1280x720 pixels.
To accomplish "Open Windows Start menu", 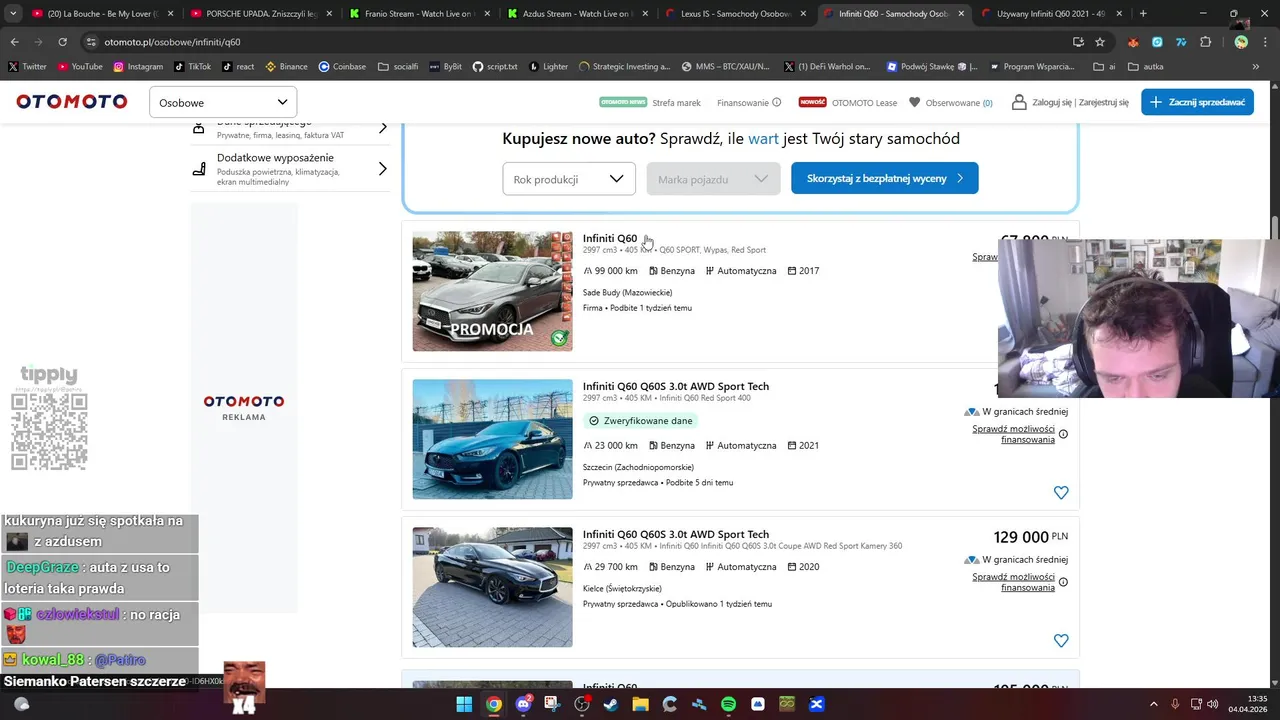I will click(464, 704).
